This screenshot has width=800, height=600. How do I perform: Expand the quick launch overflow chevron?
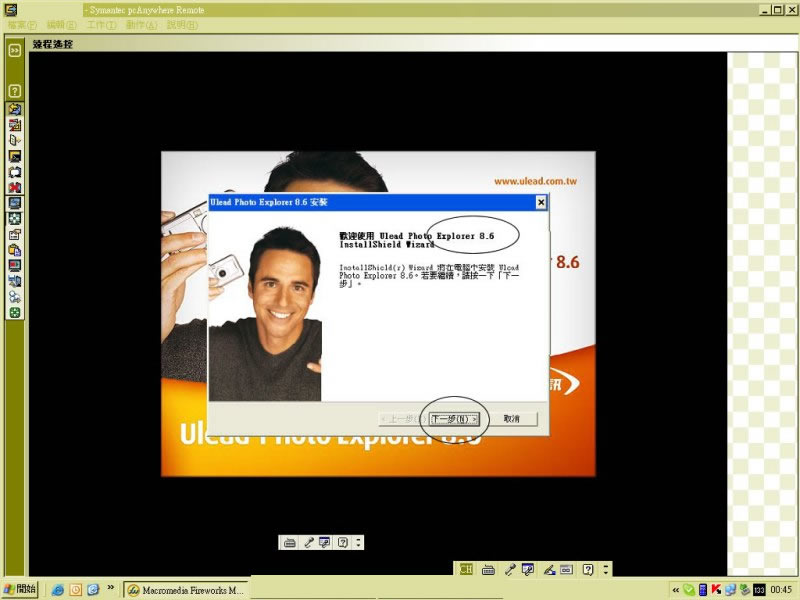(x=110, y=588)
